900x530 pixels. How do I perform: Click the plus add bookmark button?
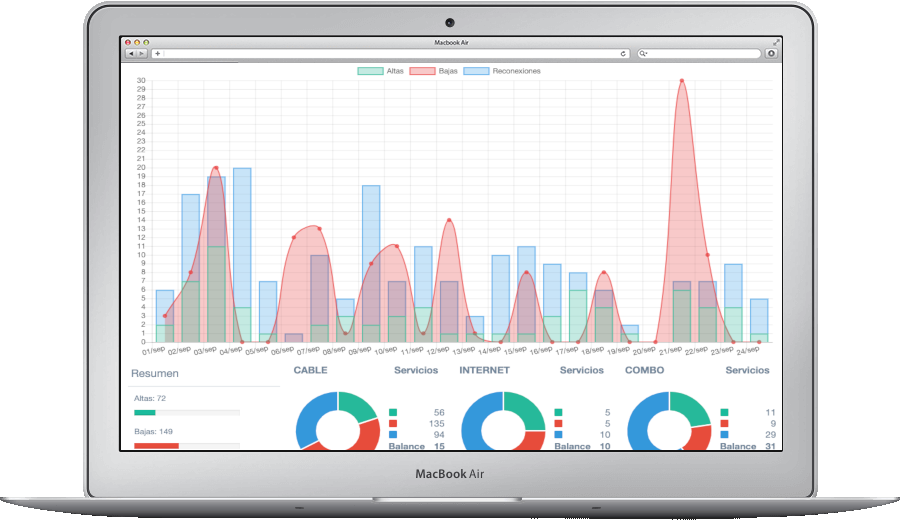coord(157,53)
